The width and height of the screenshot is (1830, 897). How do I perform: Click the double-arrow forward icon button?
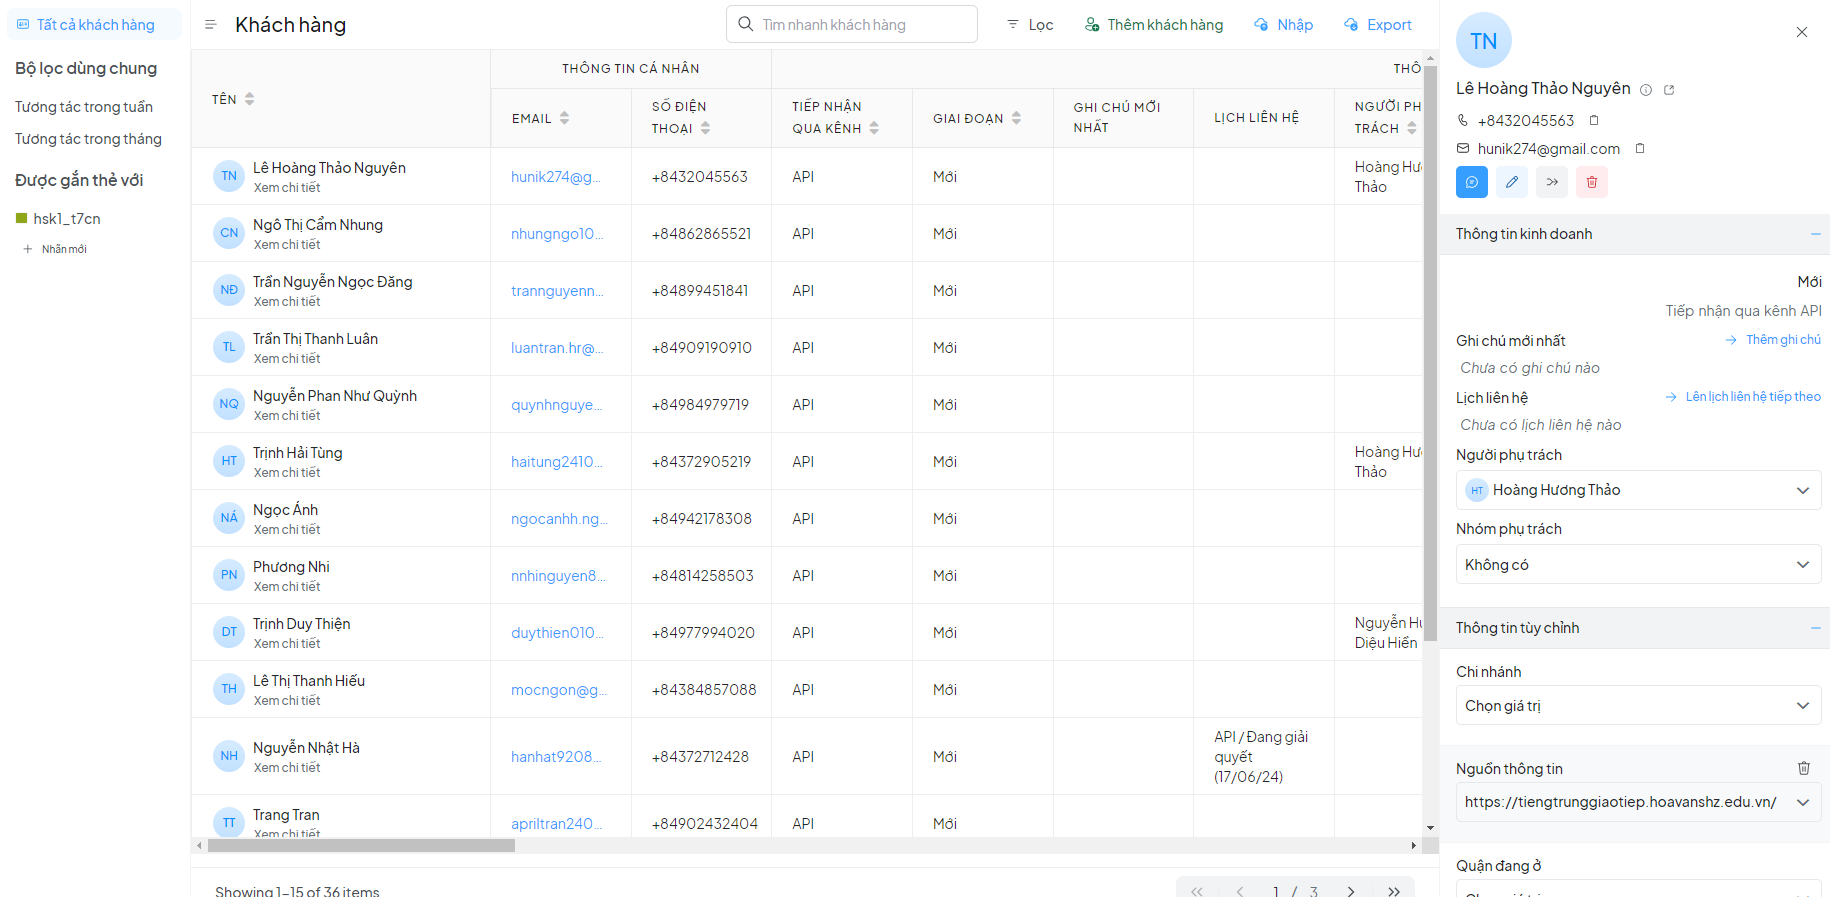[1552, 182]
